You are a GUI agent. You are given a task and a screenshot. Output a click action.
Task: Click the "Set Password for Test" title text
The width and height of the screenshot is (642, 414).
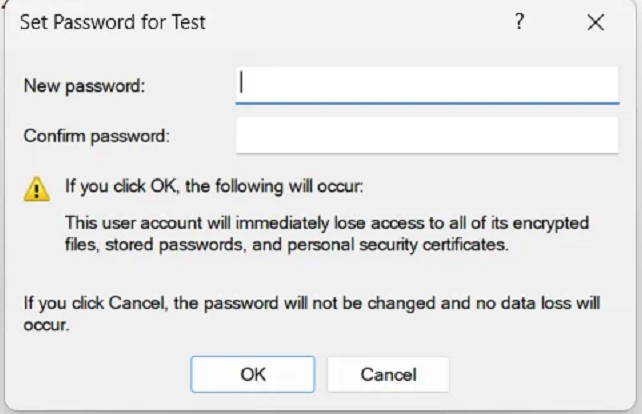click(x=113, y=22)
